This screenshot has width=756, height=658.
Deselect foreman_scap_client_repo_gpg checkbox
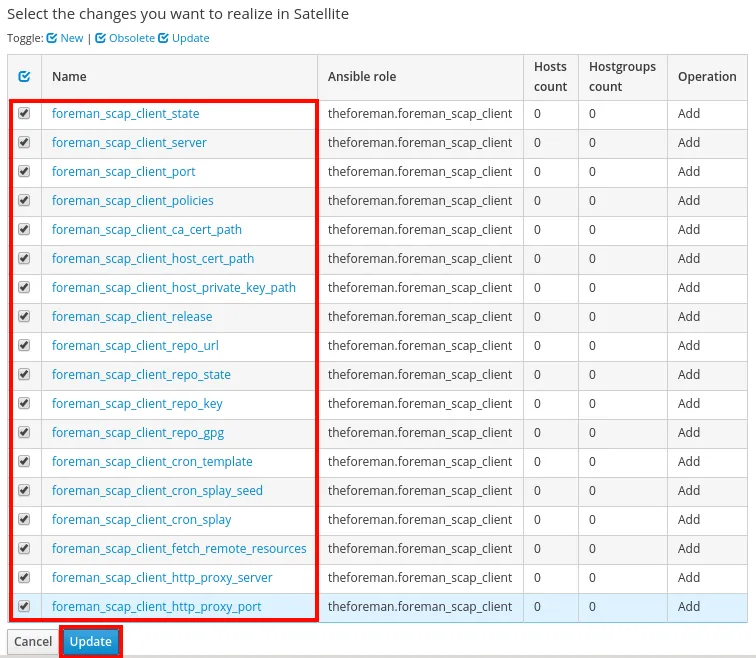coord(24,433)
